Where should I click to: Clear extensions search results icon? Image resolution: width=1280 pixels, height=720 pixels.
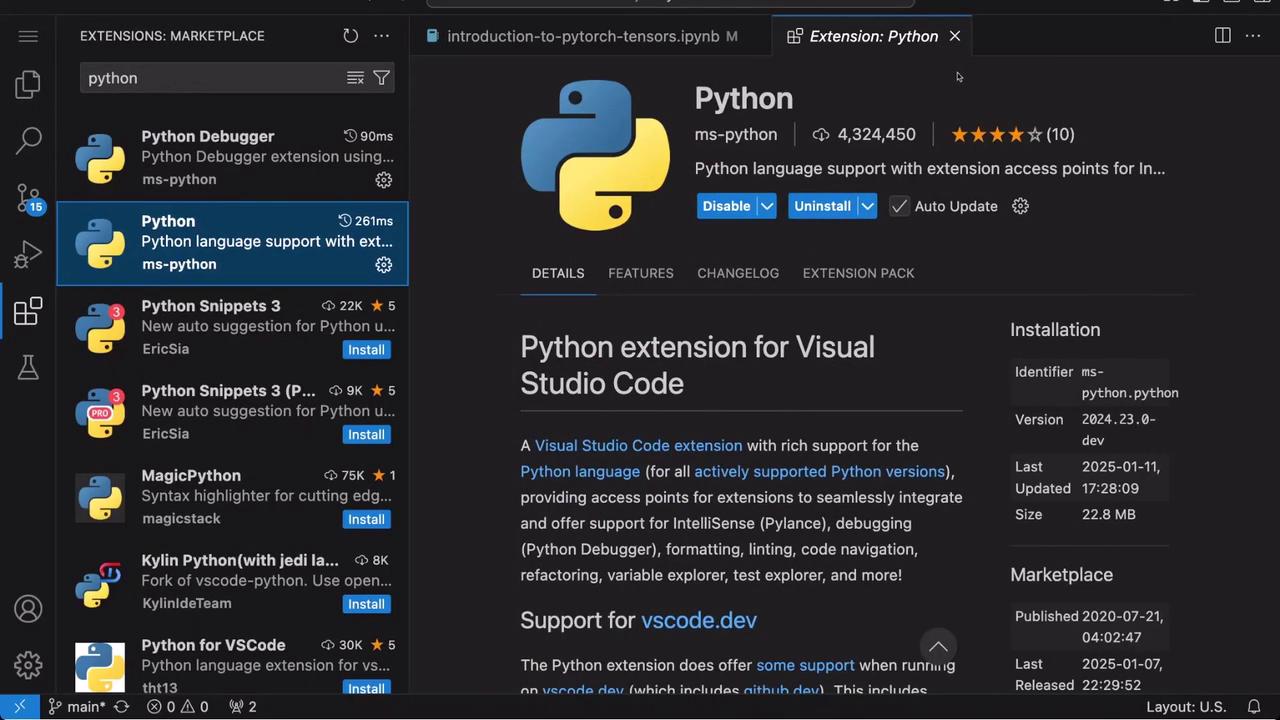click(x=355, y=78)
